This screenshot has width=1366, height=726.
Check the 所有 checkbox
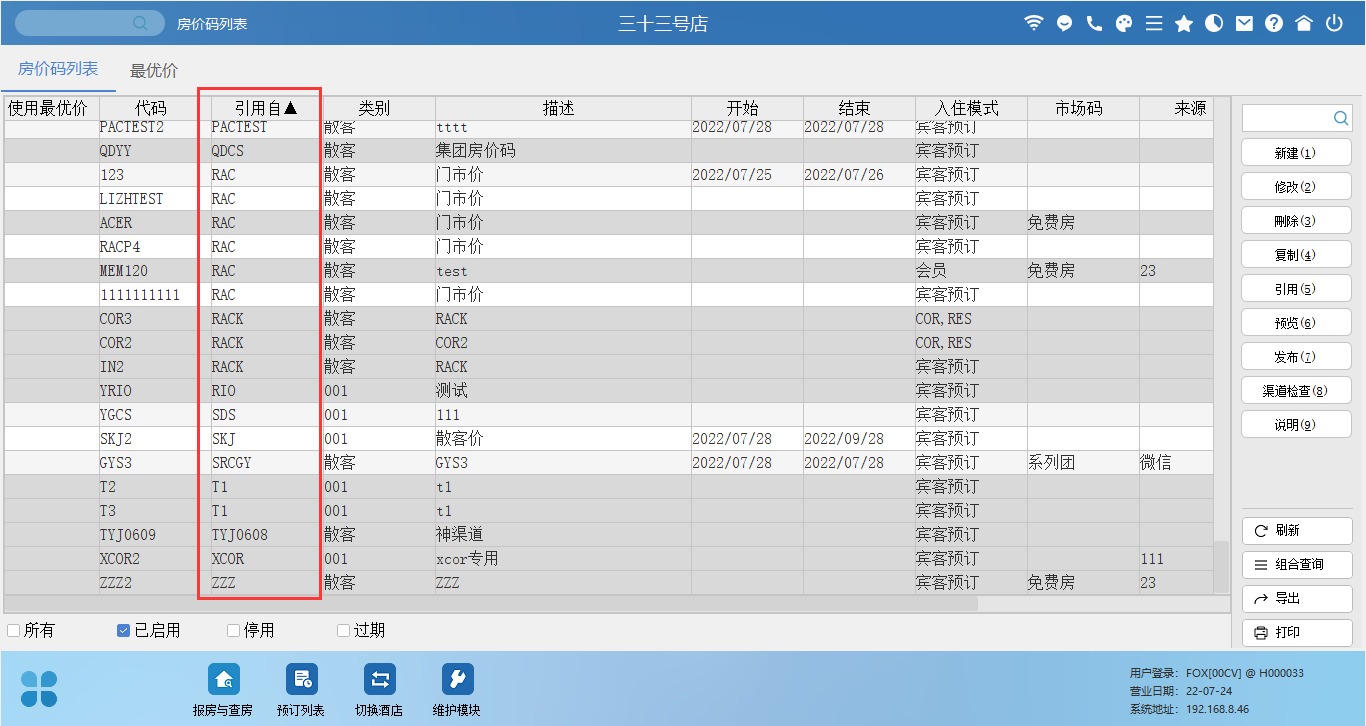(14, 631)
